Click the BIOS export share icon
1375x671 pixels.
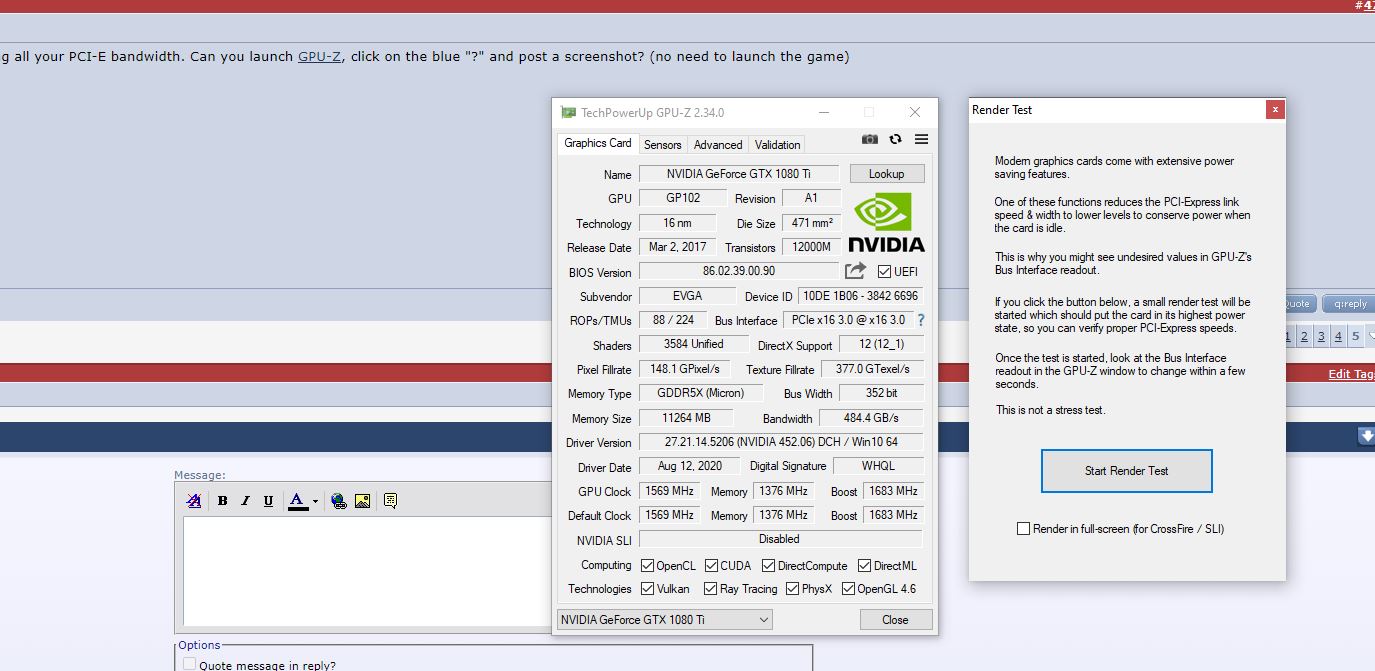pyautogui.click(x=855, y=271)
